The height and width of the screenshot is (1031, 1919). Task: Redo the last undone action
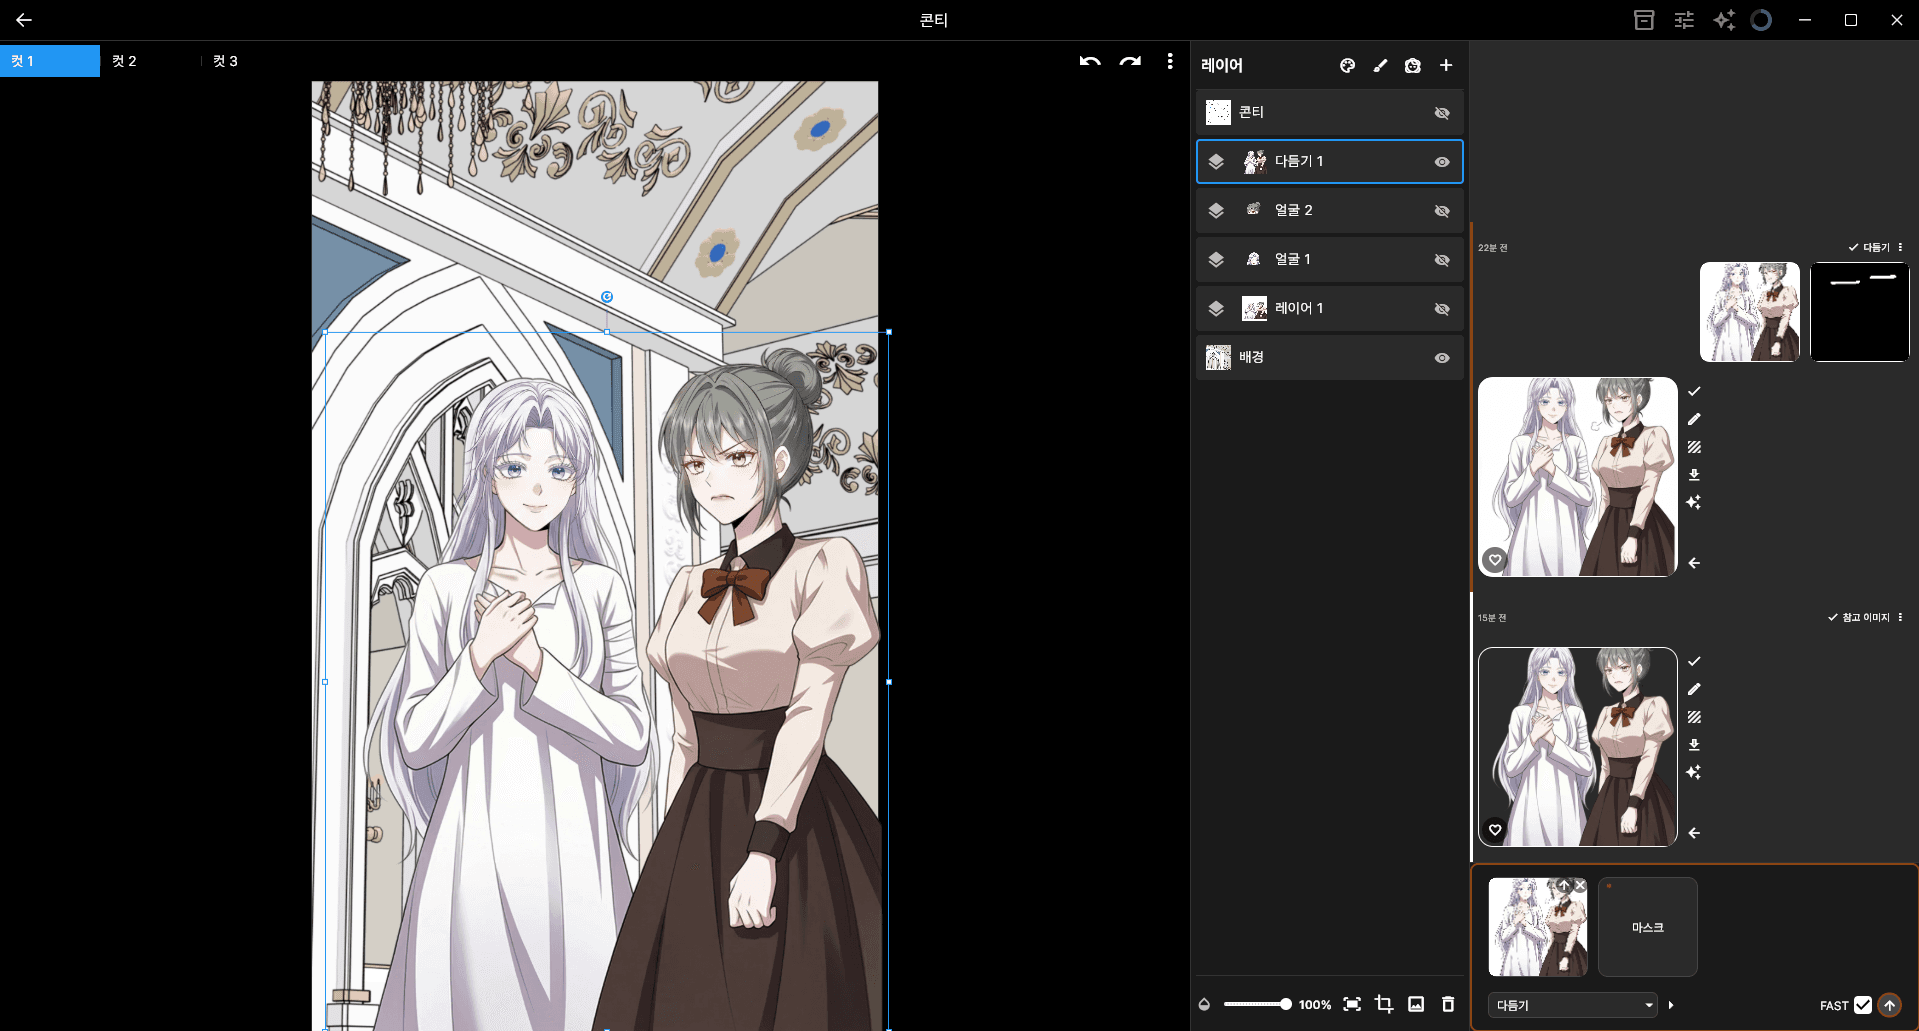[x=1130, y=62]
